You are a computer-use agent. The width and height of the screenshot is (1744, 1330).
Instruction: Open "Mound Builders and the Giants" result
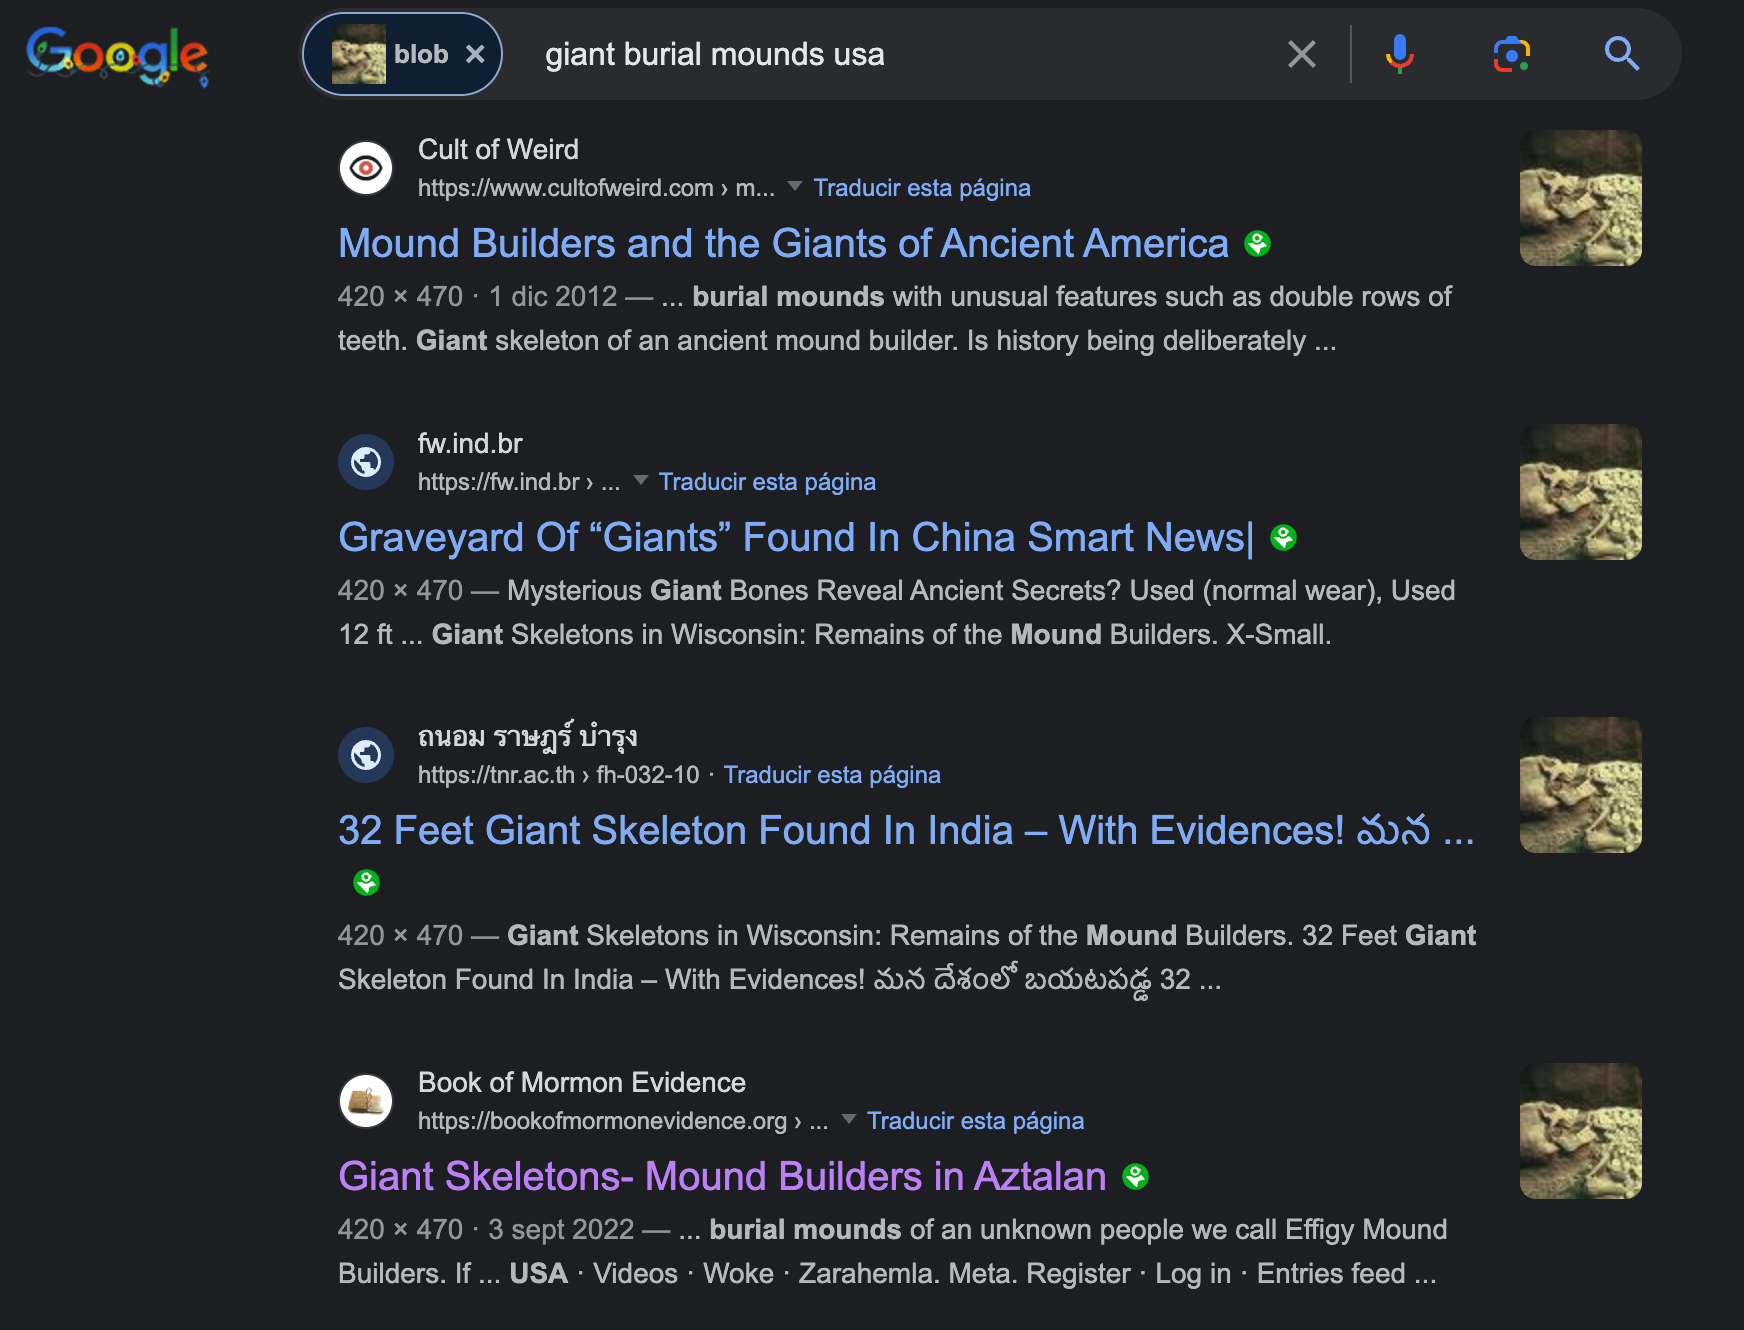click(x=783, y=244)
